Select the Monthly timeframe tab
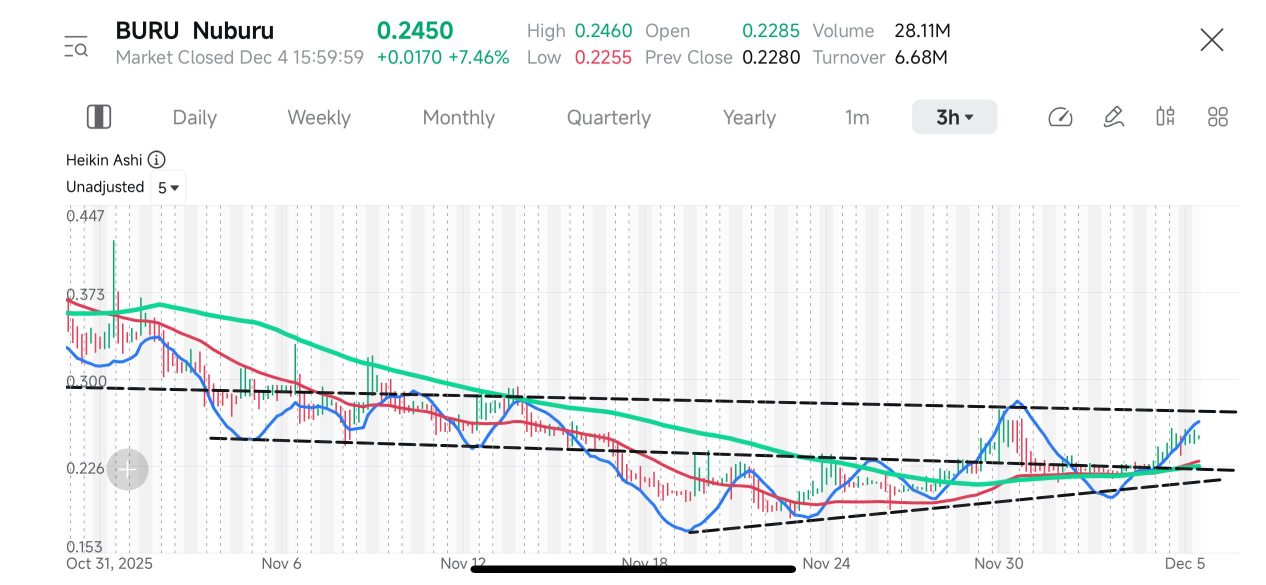 (x=459, y=117)
